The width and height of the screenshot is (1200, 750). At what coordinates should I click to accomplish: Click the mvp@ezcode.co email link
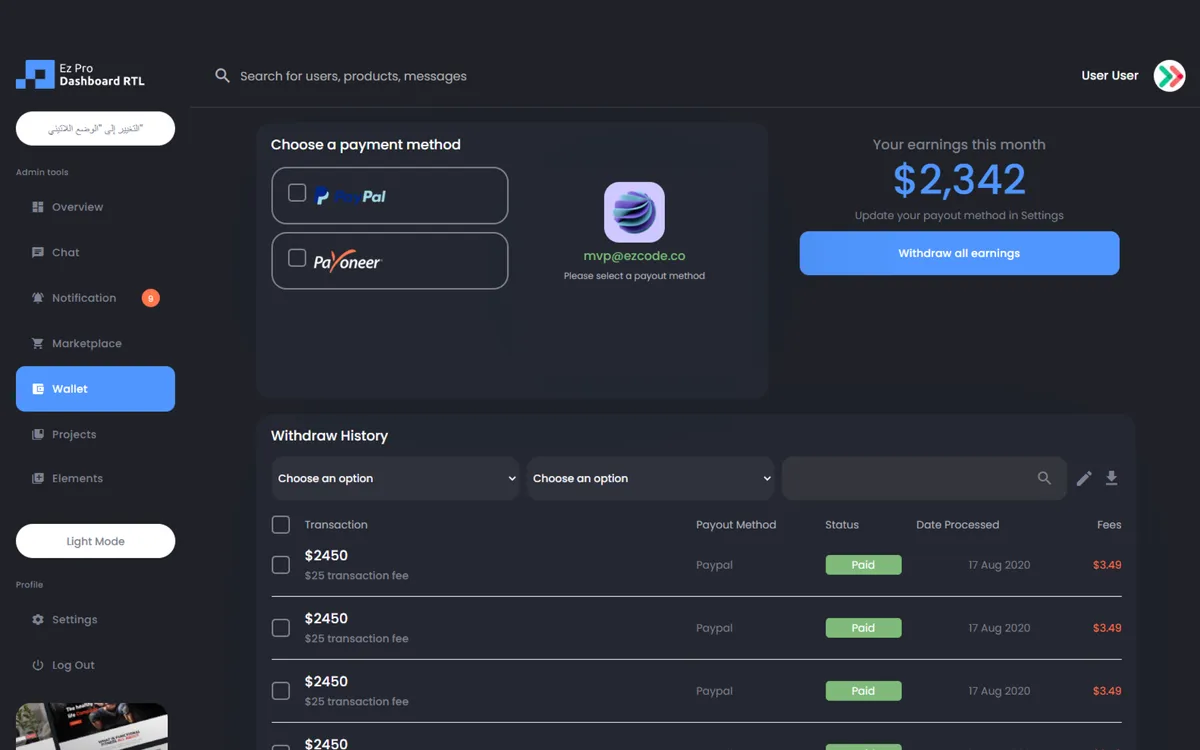click(634, 256)
